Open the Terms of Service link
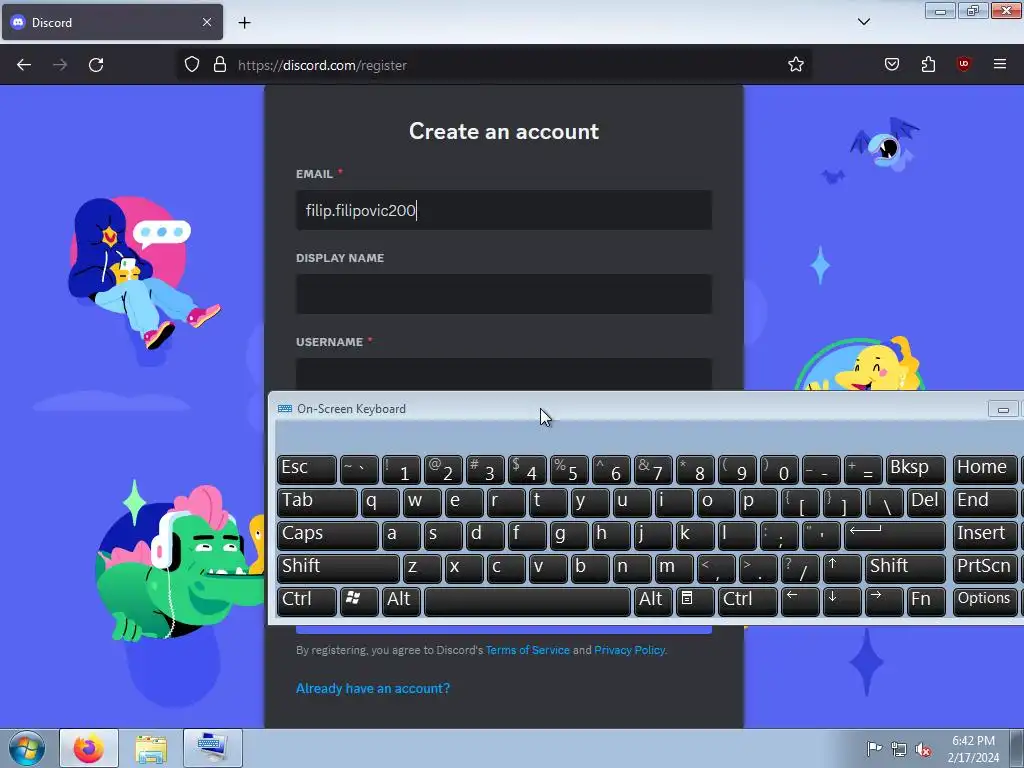The image size is (1024, 768). pyautogui.click(x=528, y=650)
